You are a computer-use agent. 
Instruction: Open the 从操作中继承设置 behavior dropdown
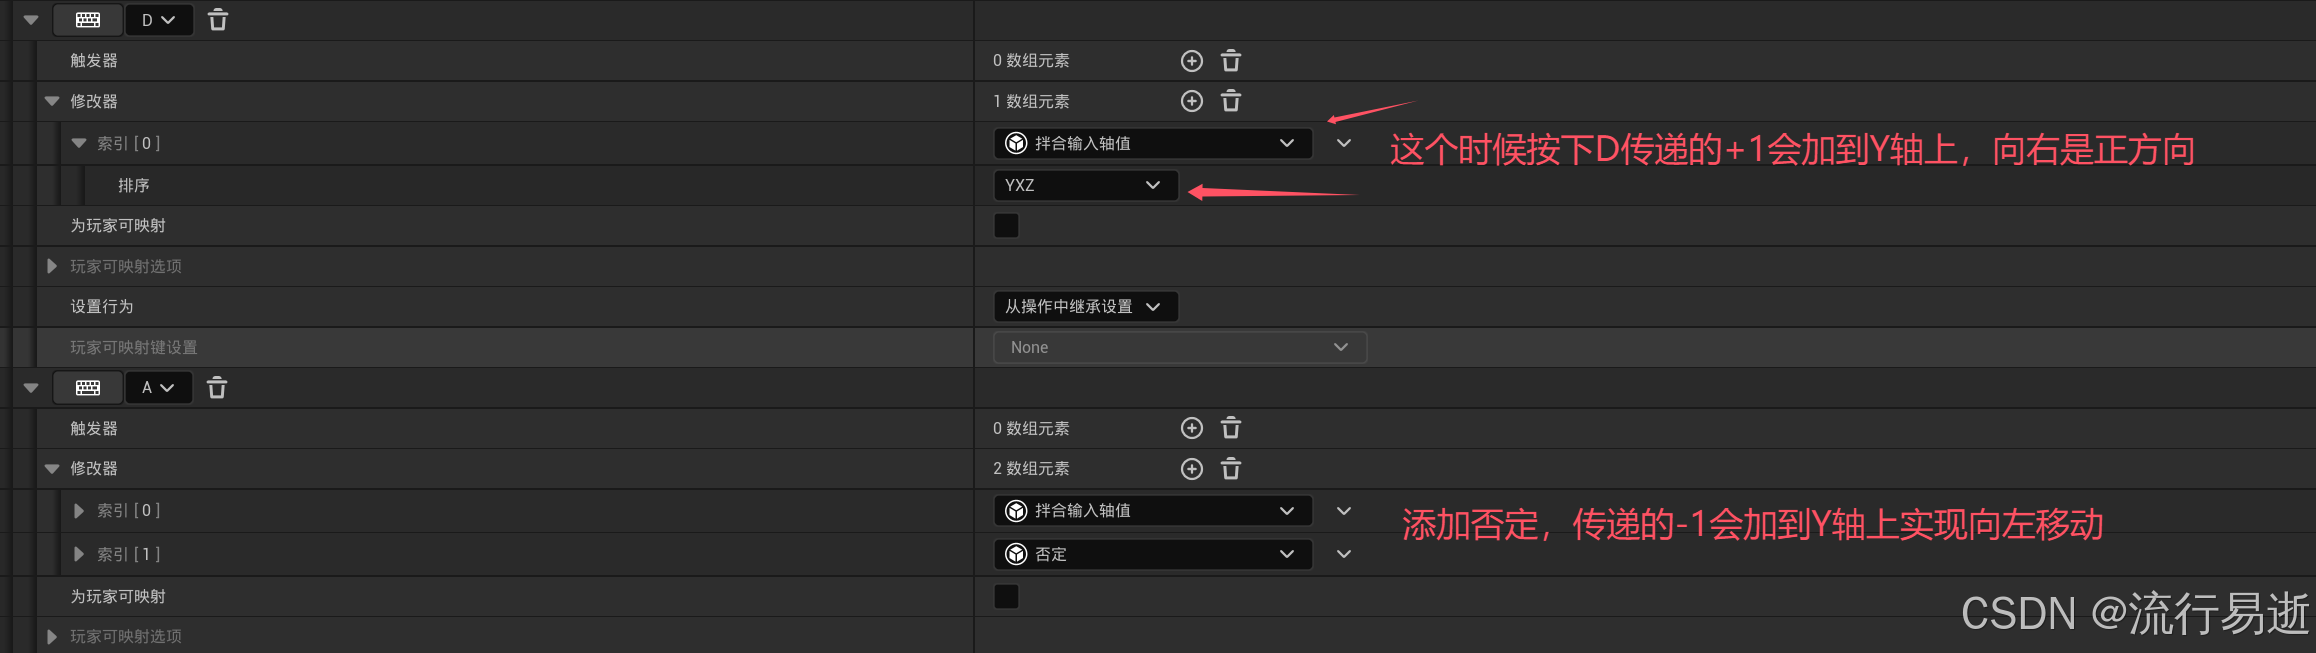click(x=1085, y=307)
